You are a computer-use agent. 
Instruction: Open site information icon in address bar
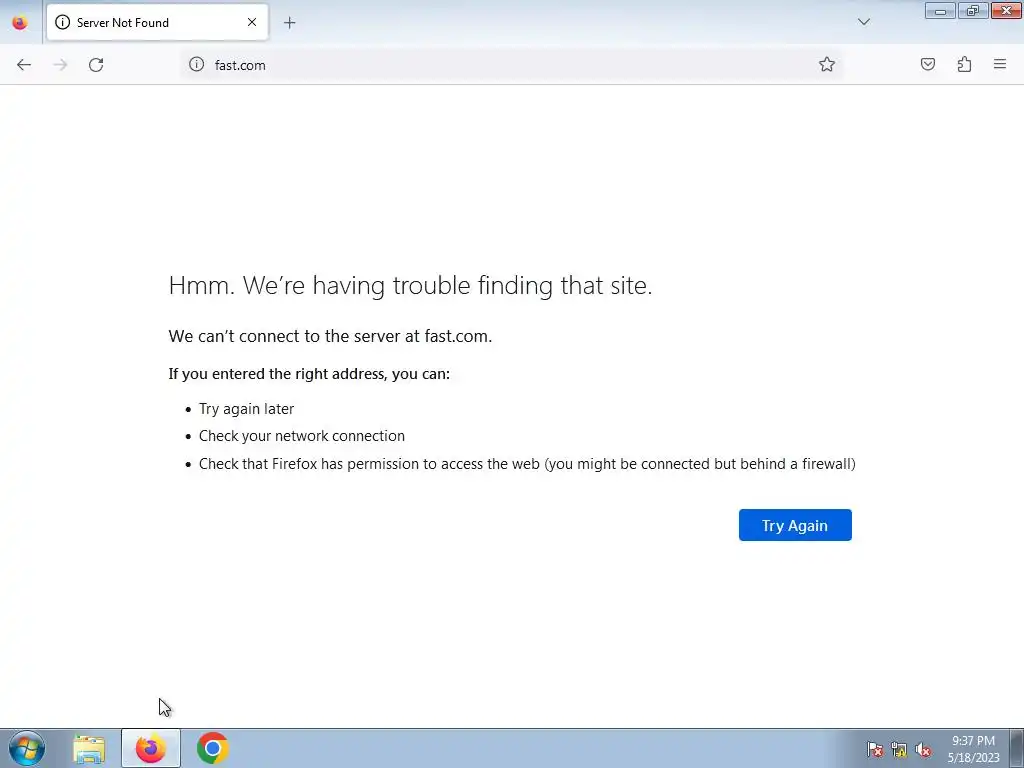pos(197,64)
